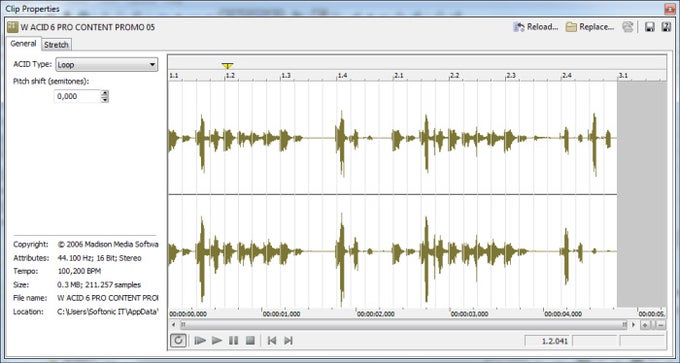The width and height of the screenshot is (680, 363).
Task: Switch to the Stretch tab
Action: coord(56,44)
